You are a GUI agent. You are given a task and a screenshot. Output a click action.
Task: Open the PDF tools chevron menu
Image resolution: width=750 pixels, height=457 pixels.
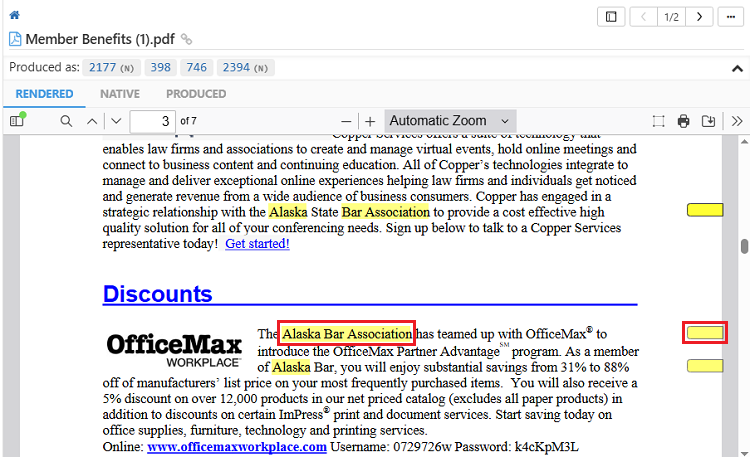pyautogui.click(x=737, y=121)
